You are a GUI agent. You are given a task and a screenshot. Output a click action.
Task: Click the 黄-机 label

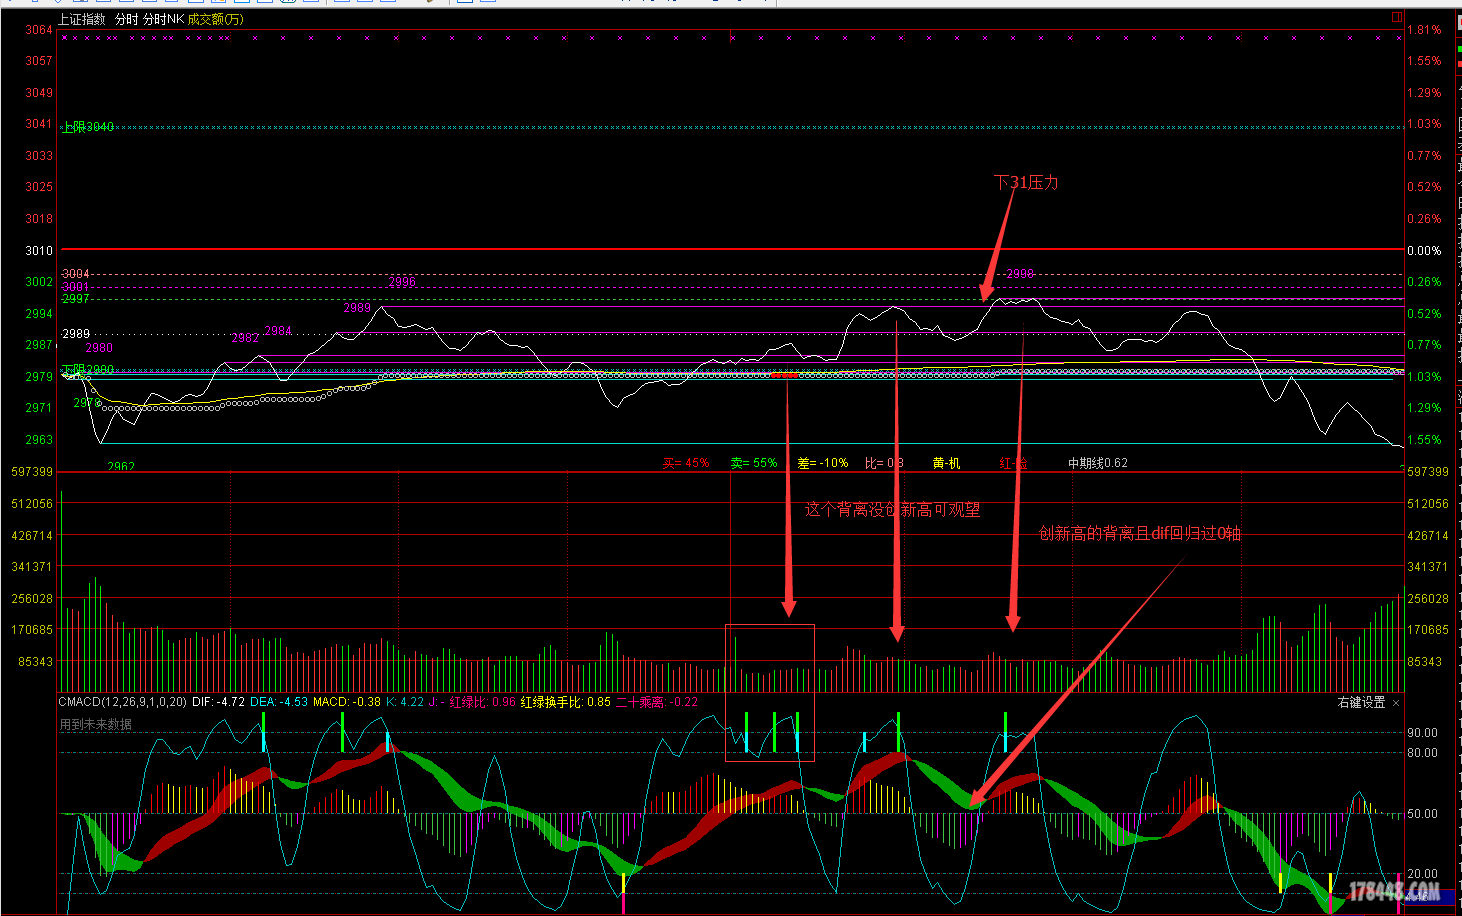[946, 463]
